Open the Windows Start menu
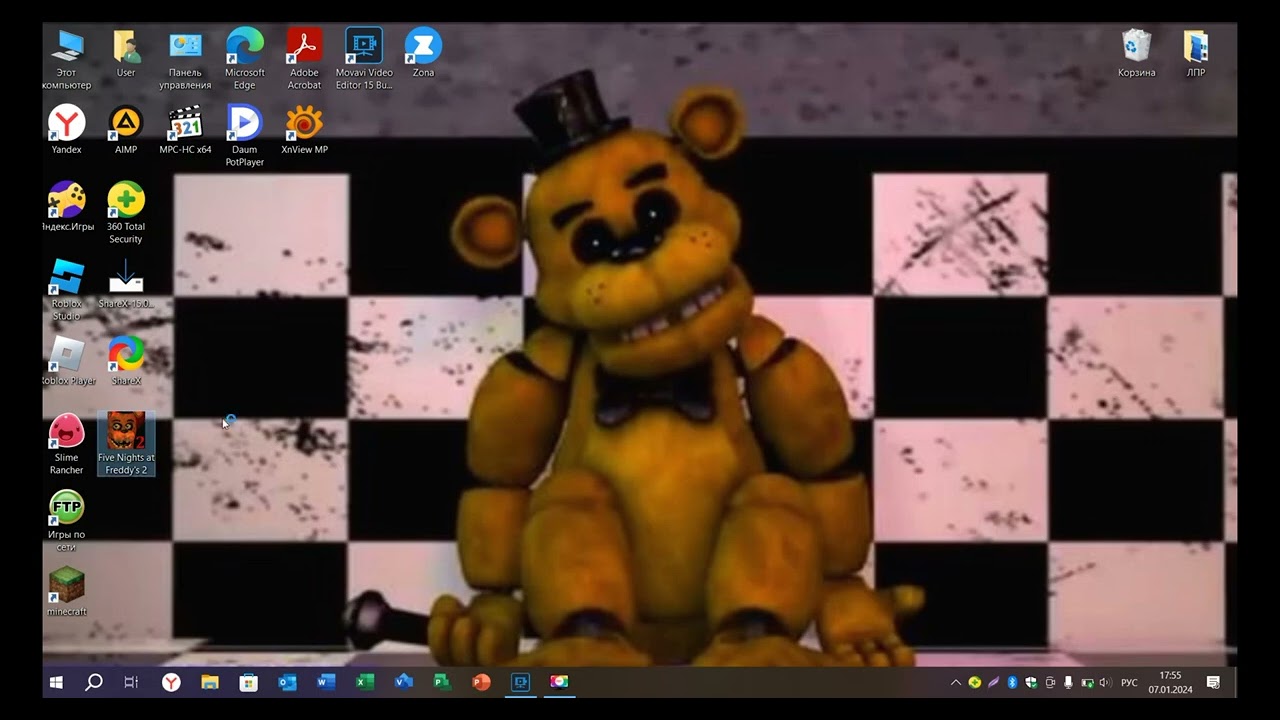Image resolution: width=1280 pixels, height=720 pixels. point(56,682)
